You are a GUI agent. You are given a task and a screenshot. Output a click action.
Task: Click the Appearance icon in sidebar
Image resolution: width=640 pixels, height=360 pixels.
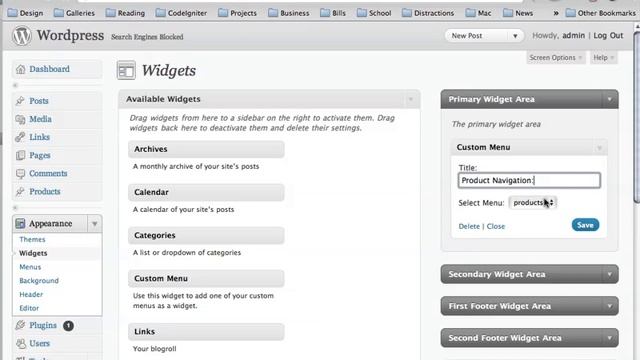click(20, 223)
